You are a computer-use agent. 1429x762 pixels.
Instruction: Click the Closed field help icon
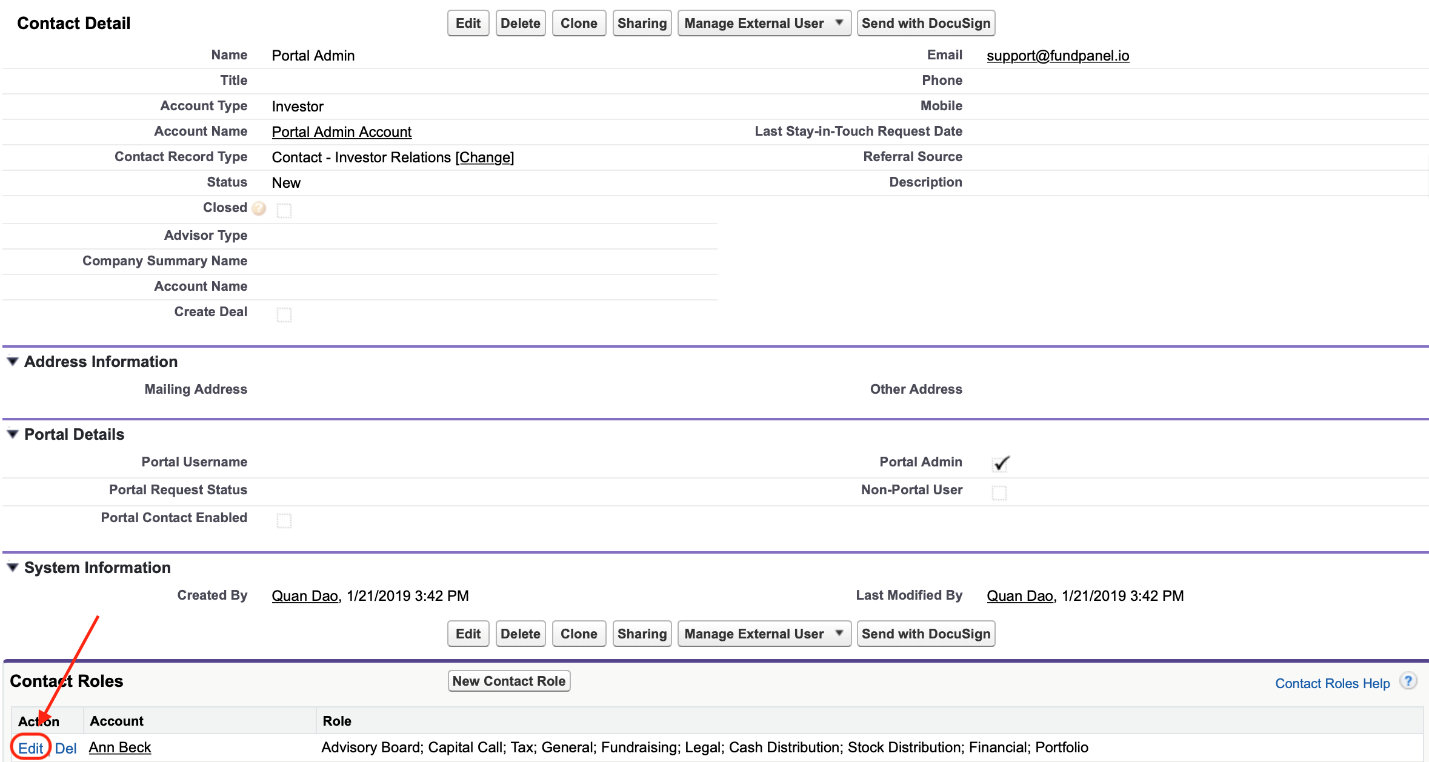(x=259, y=208)
